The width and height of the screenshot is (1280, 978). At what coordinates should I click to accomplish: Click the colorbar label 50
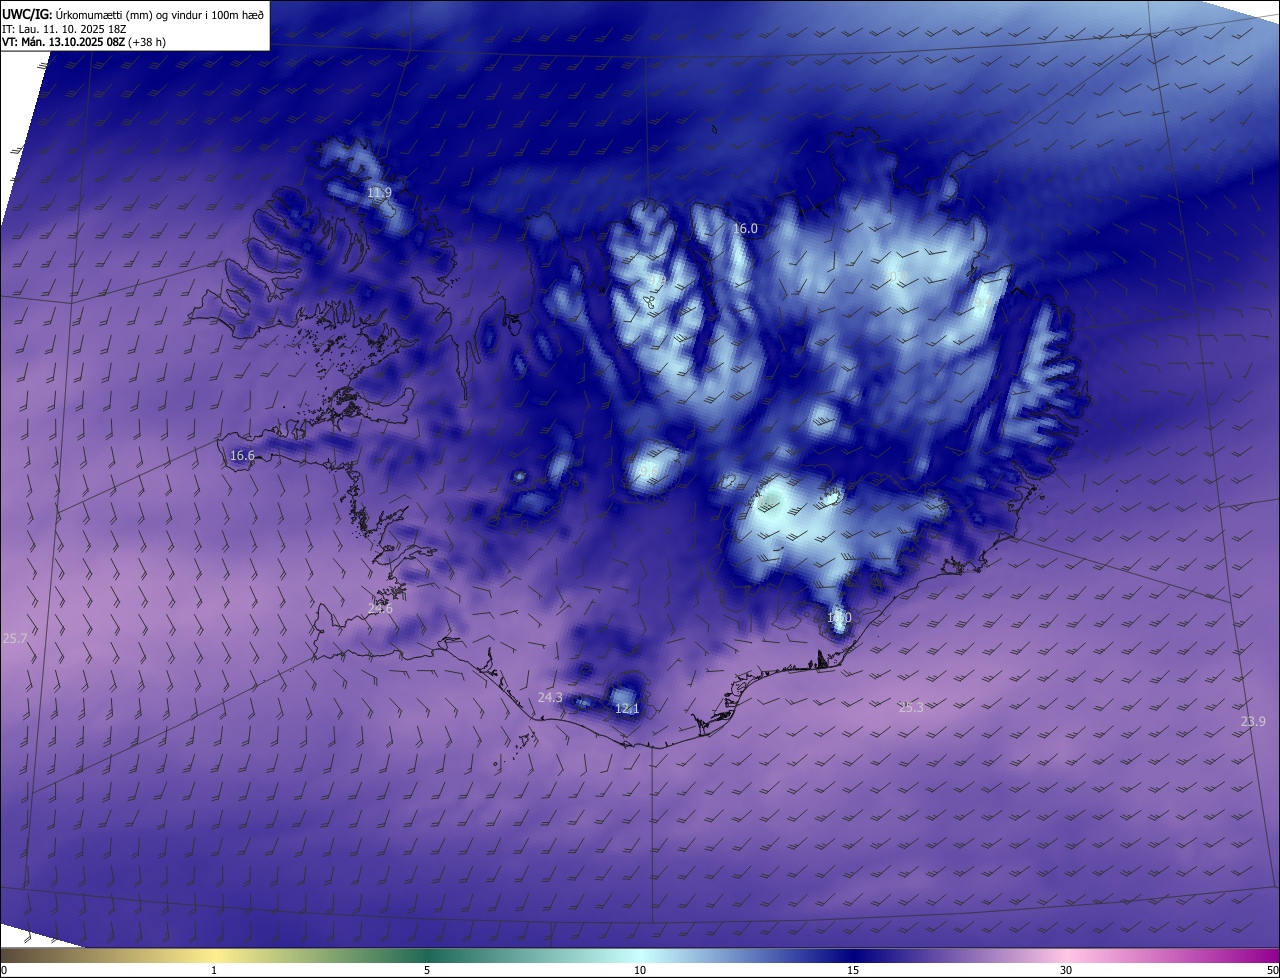(x=1272, y=970)
